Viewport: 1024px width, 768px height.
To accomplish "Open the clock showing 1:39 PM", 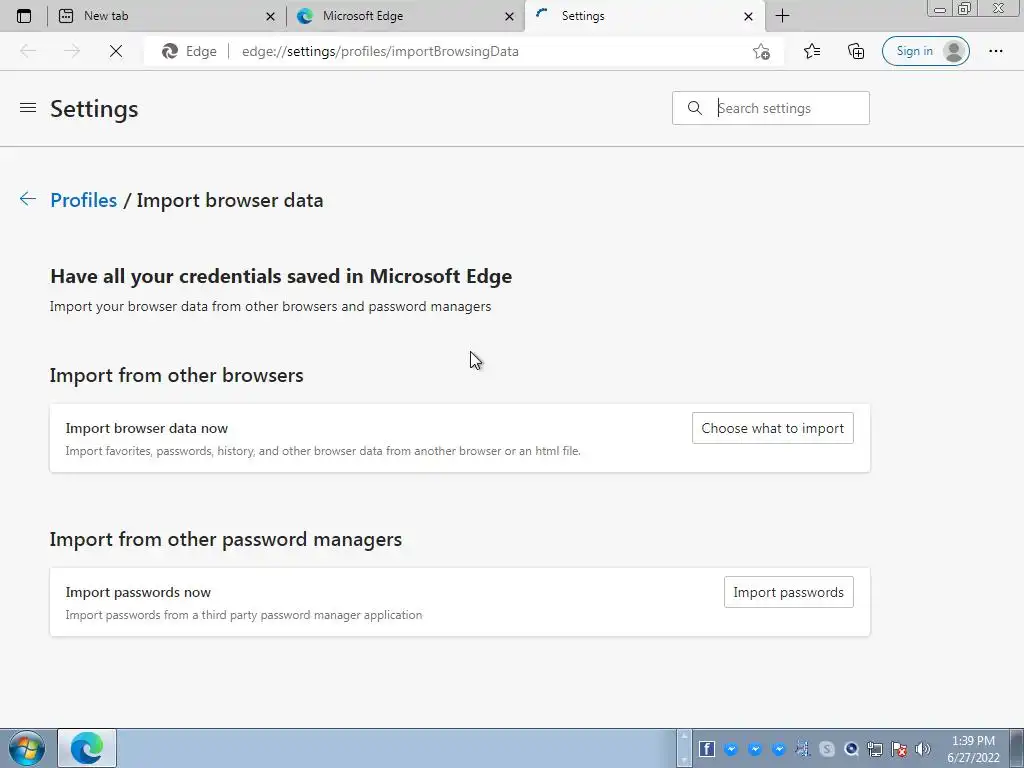I will tap(973, 749).
